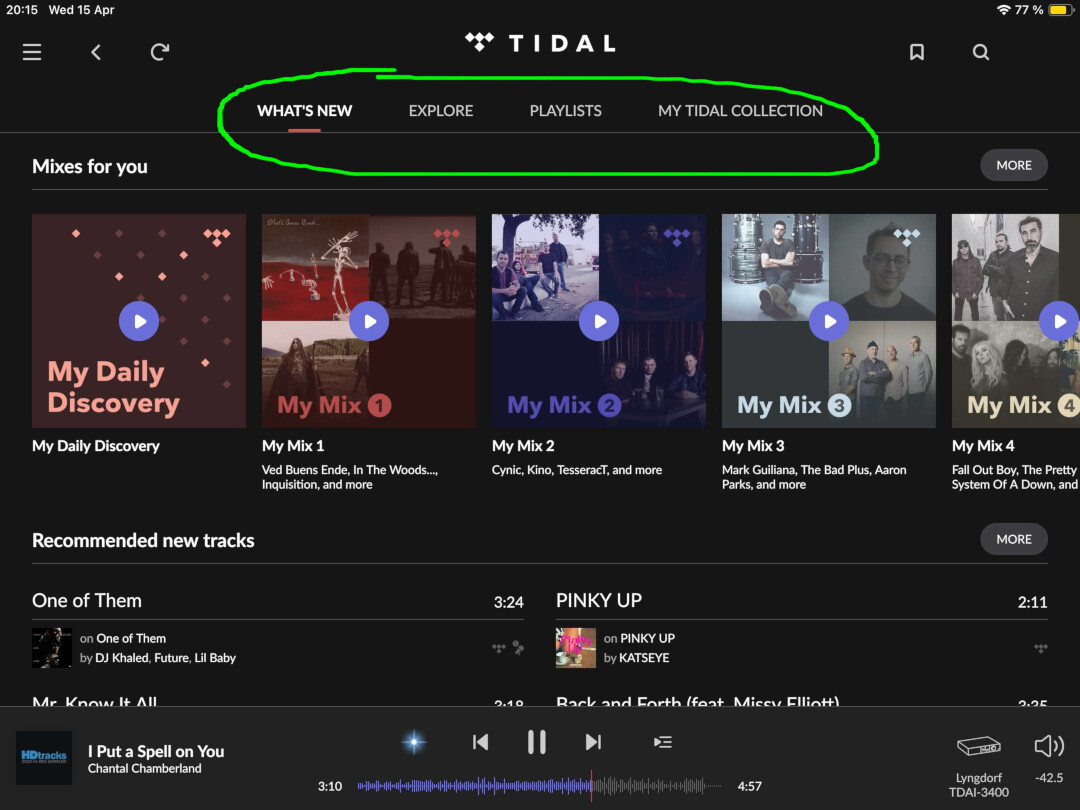The width and height of the screenshot is (1080, 810).
Task: Open the hamburger menu
Action: 32,52
